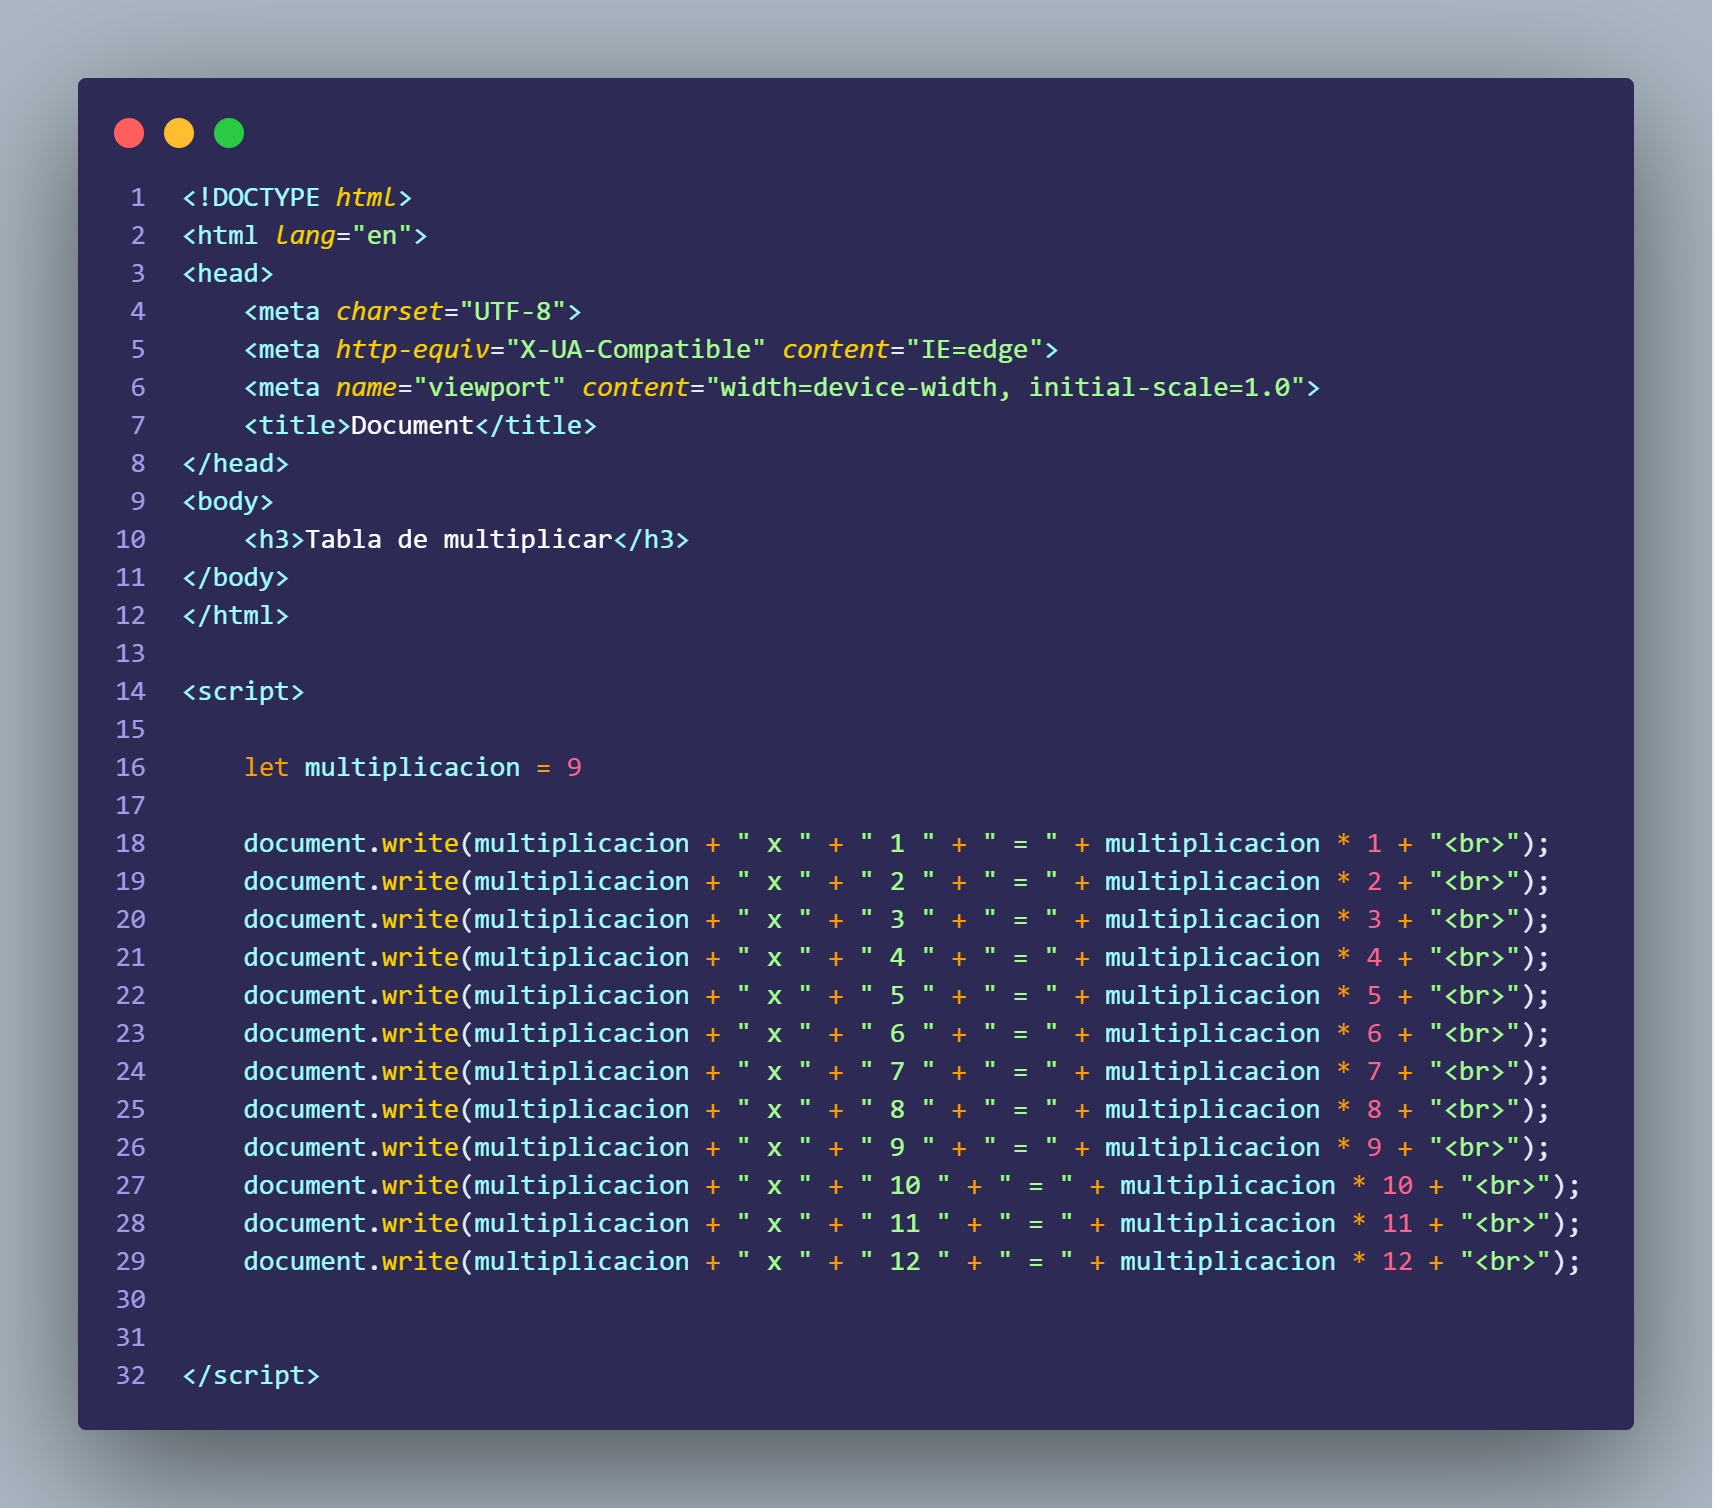
Task: Click the "<br>" string on line 23
Action: 1475,1033
